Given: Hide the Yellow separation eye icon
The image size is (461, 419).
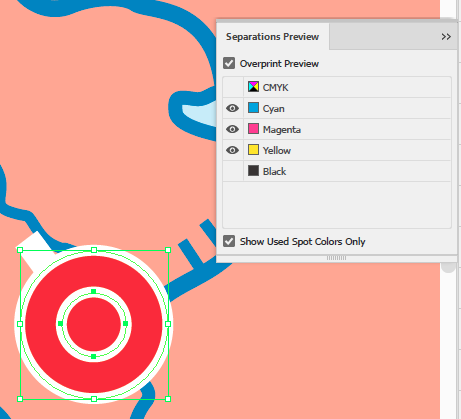Looking at the screenshot, I should click(x=233, y=150).
